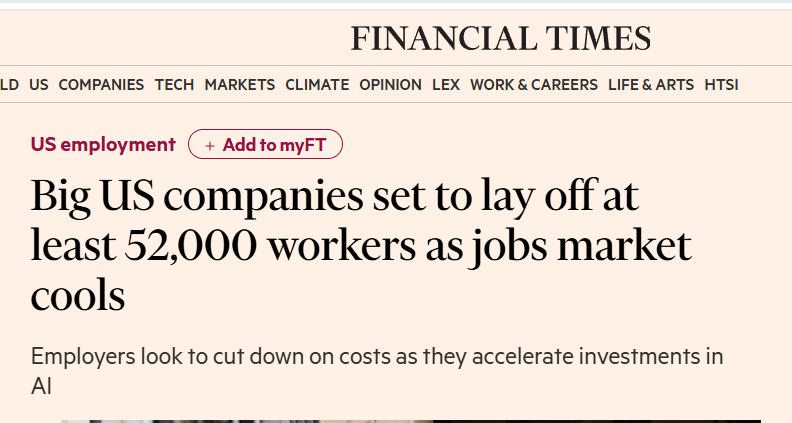
Task: Select HTSI in the navigation bar
Action: pyautogui.click(x=721, y=85)
